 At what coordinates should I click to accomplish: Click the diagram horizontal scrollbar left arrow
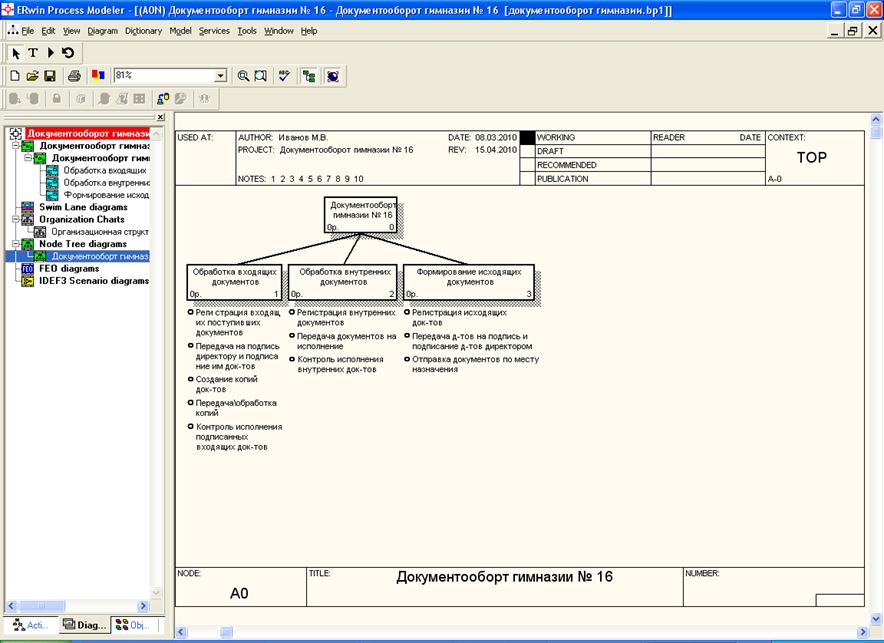coord(181,632)
